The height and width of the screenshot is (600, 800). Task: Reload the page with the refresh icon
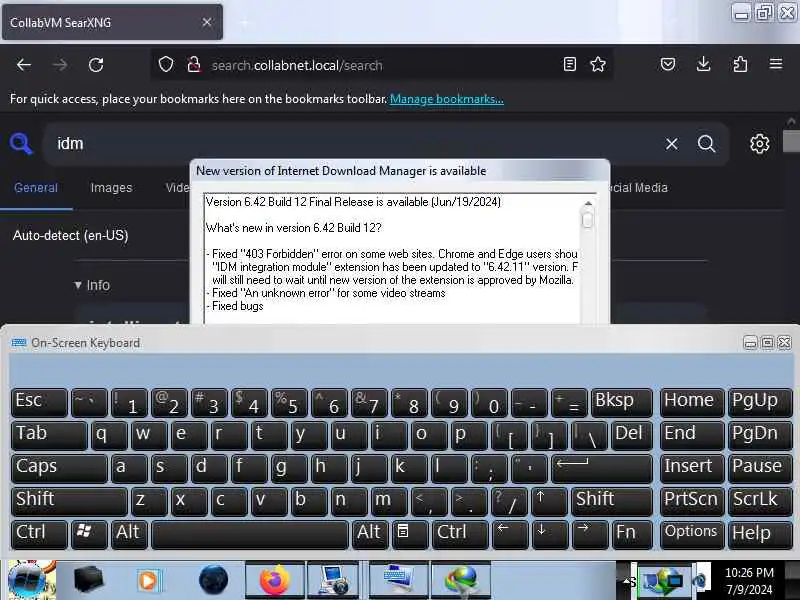[96, 65]
